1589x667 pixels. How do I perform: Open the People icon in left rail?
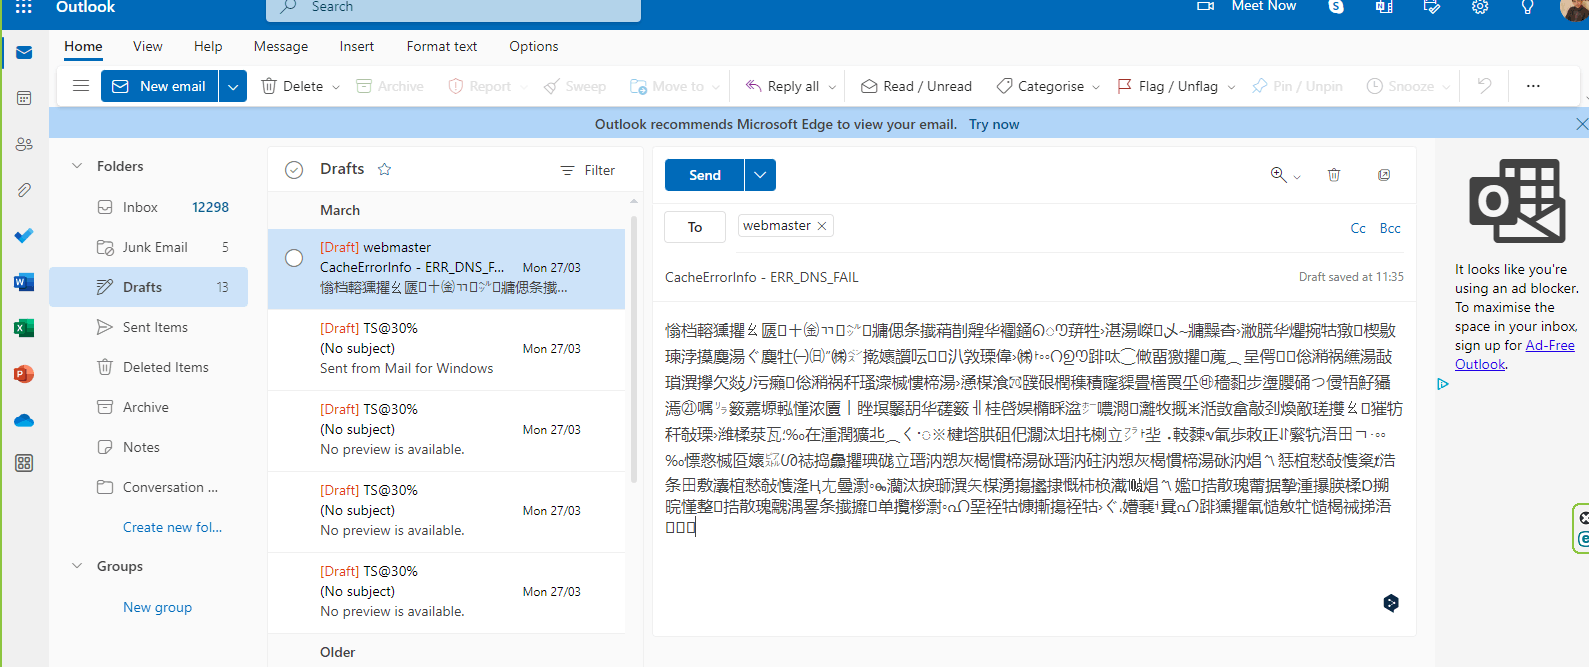pos(24,144)
